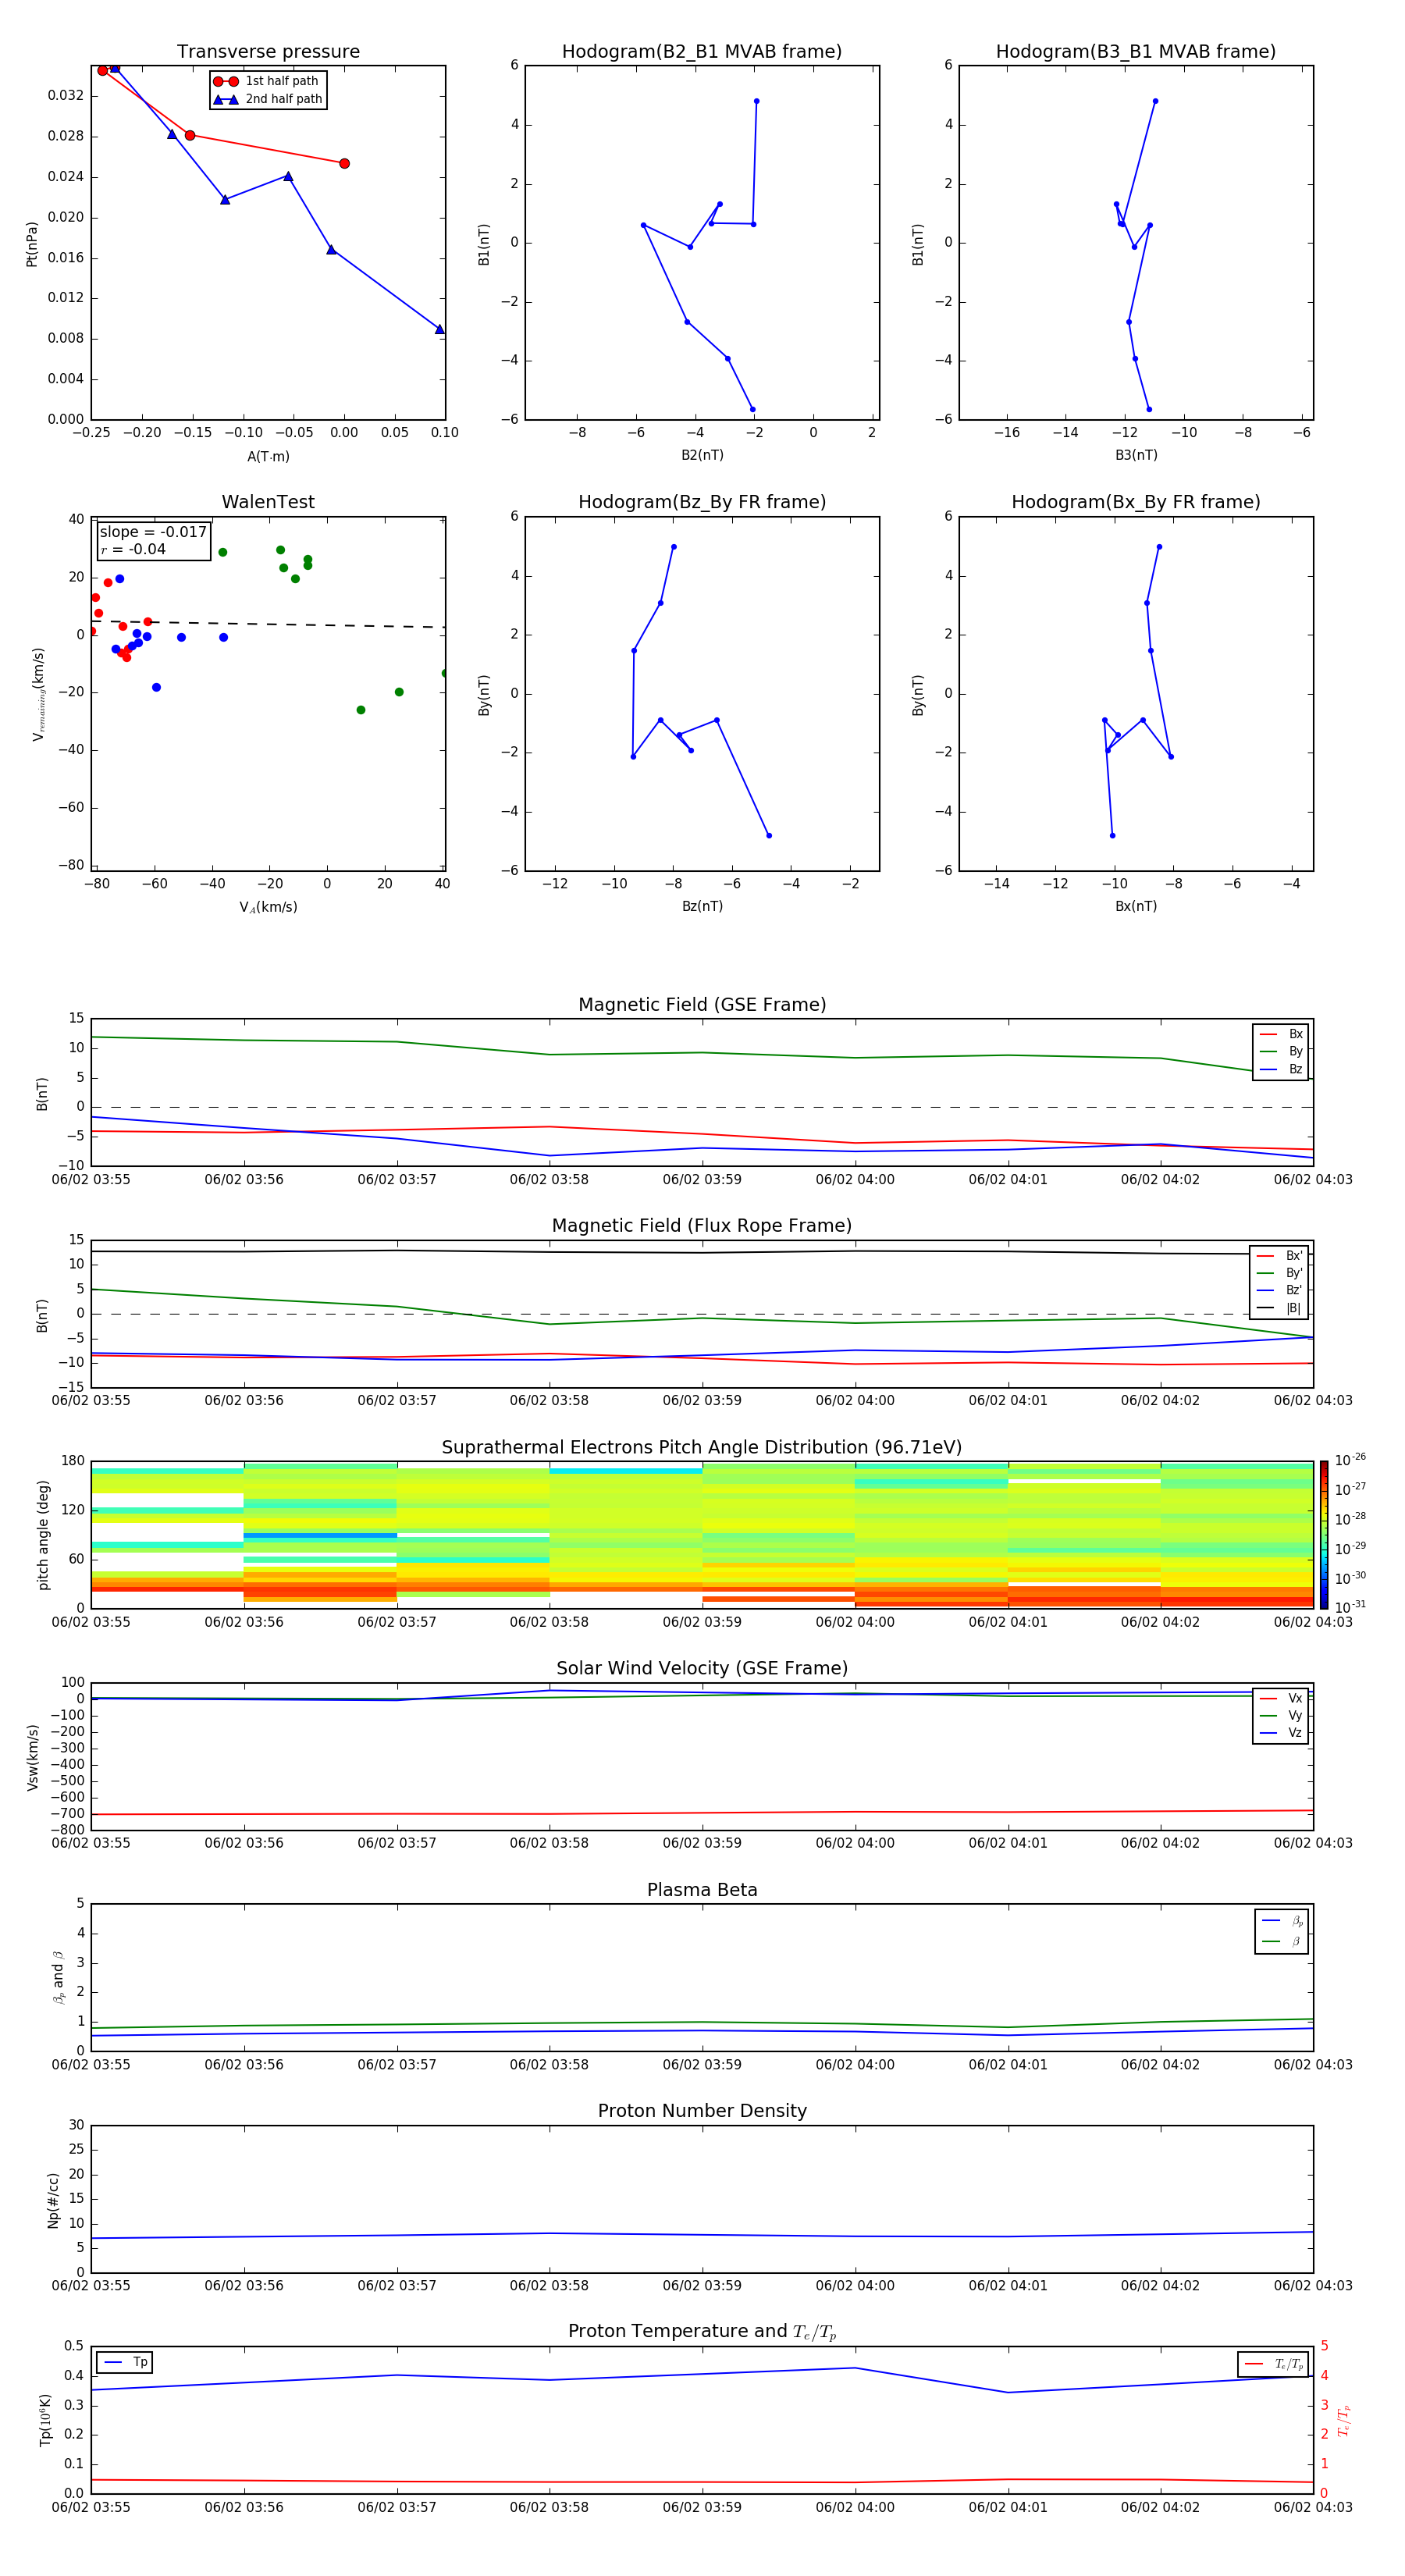Click the pitch angle colorbar scale
1405x2576 pixels.
click(x=1323, y=1535)
